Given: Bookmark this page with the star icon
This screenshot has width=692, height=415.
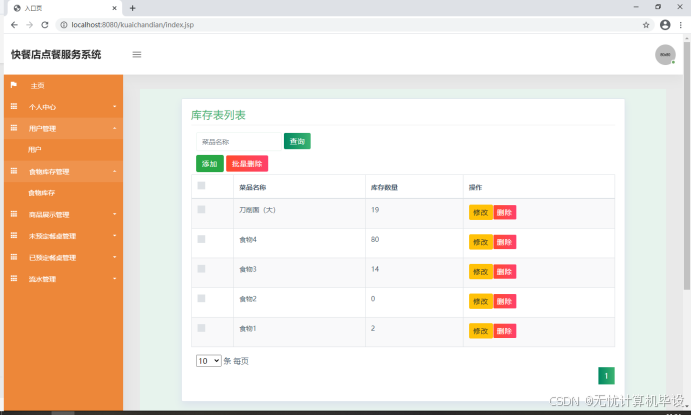Looking at the screenshot, I should click(646, 25).
